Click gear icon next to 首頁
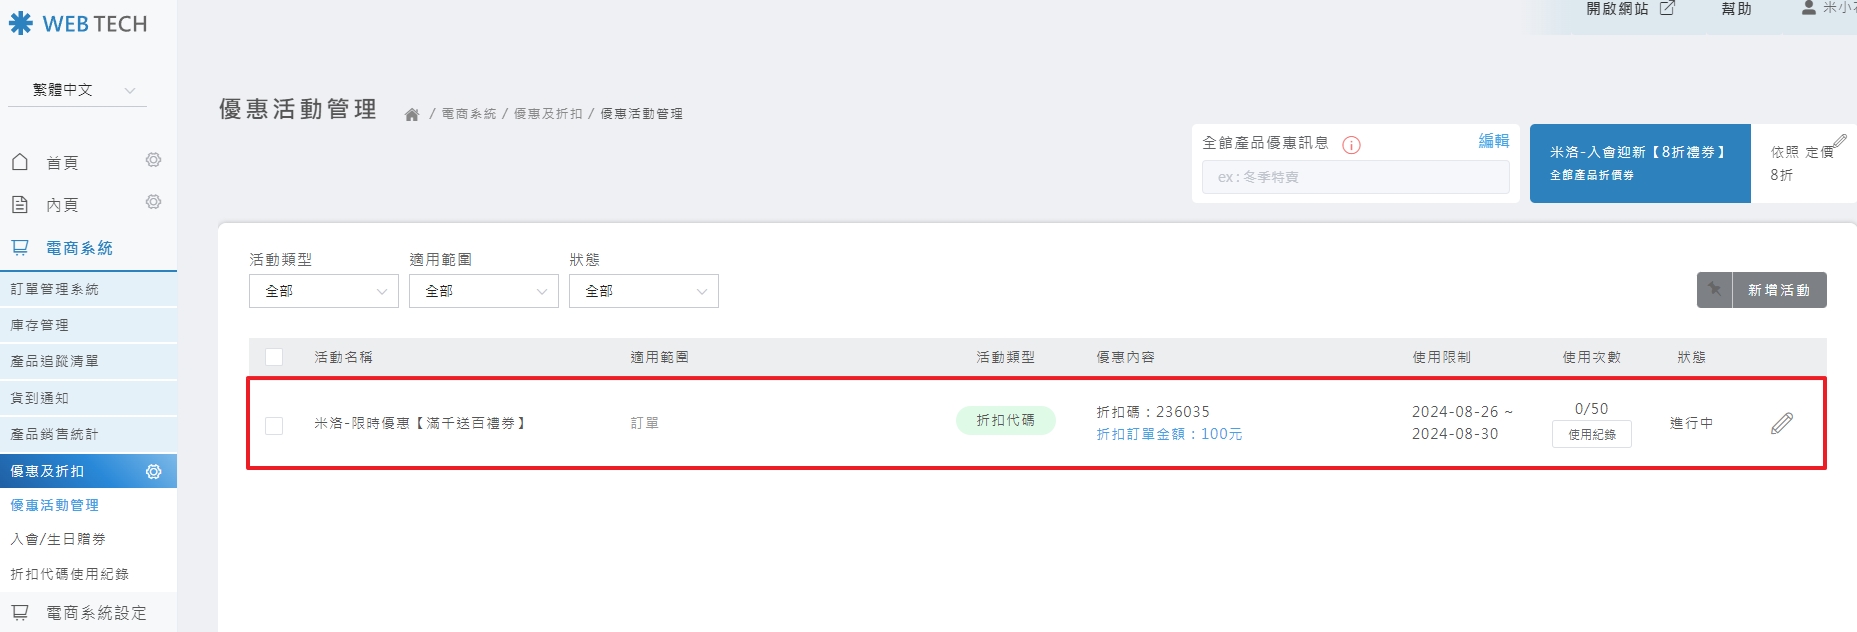The width and height of the screenshot is (1857, 632). (x=153, y=160)
